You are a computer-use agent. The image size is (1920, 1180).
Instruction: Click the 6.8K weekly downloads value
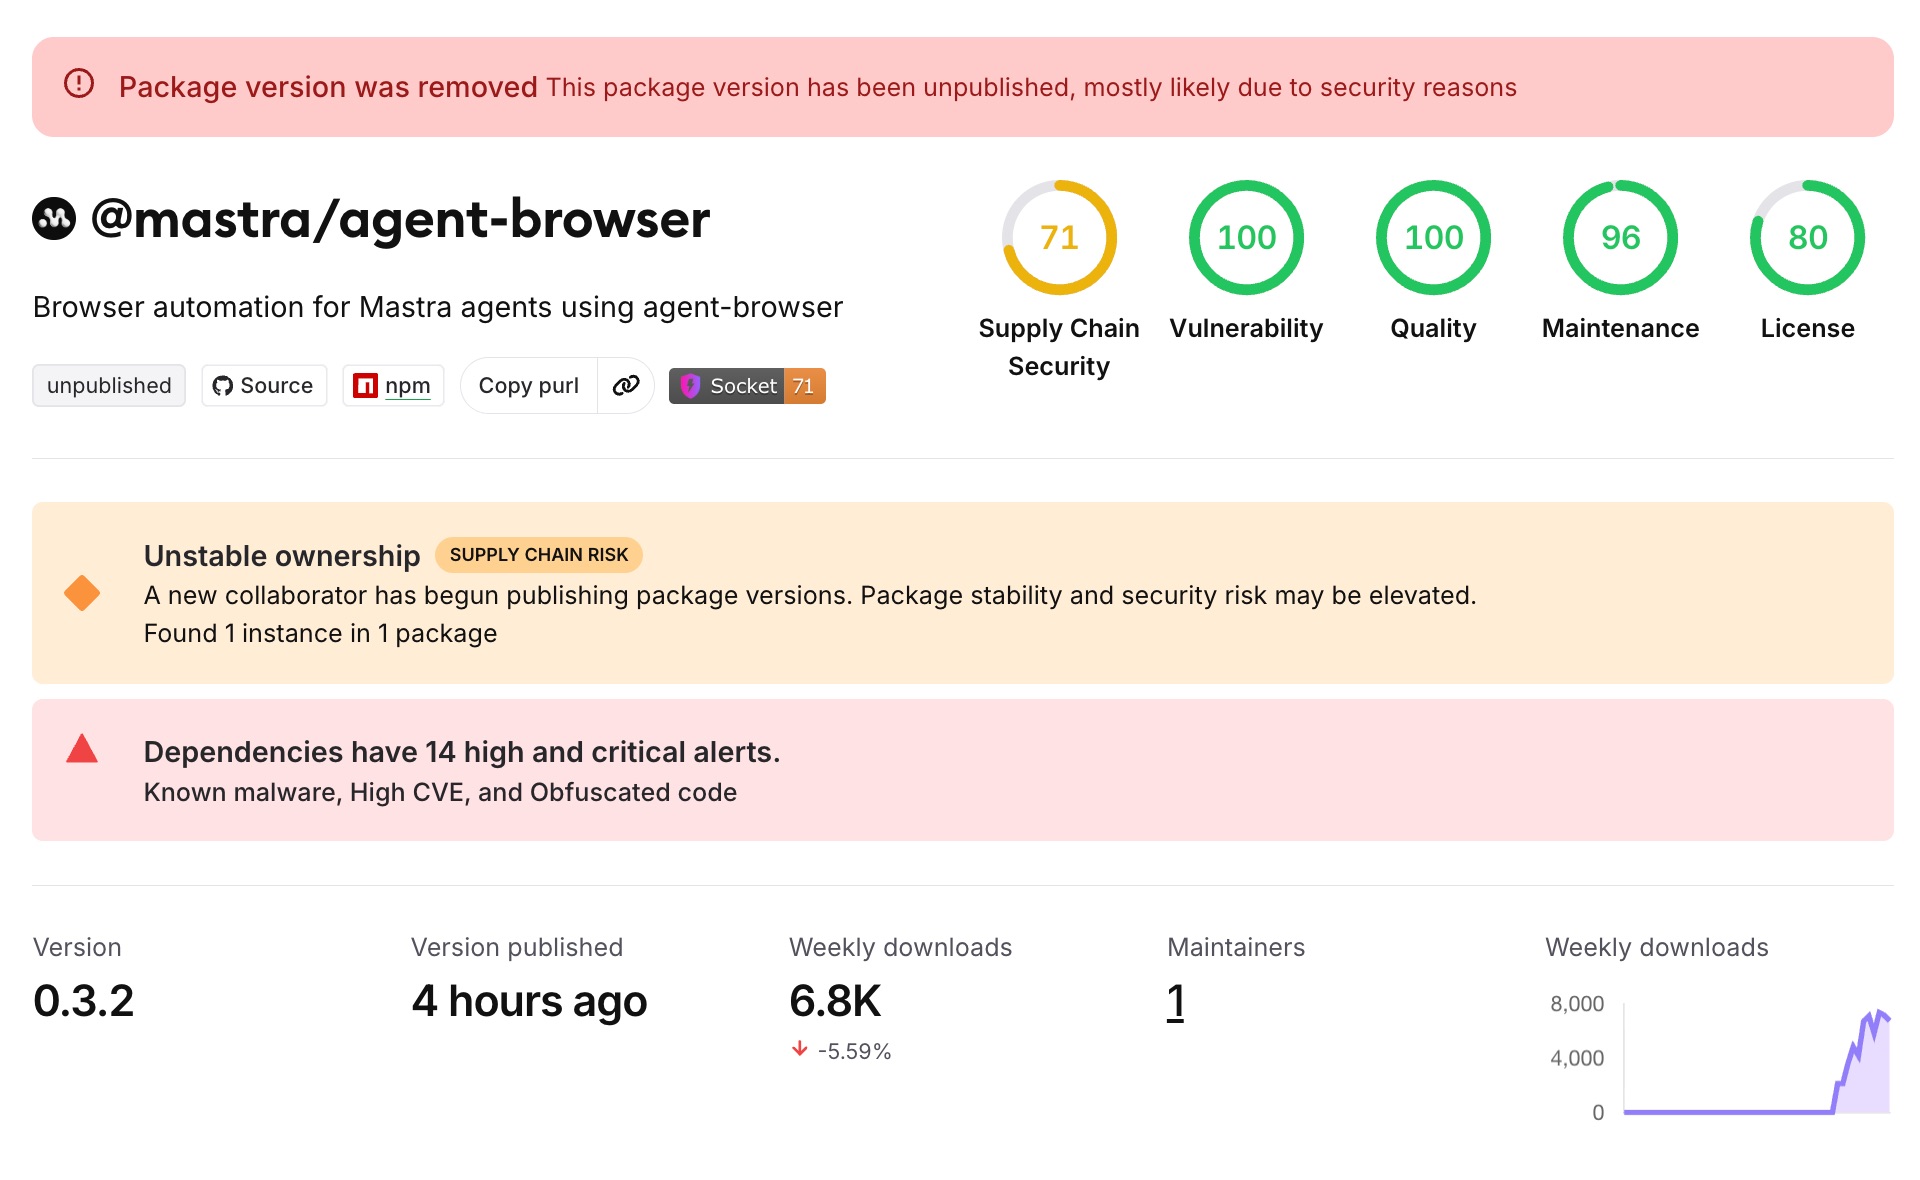[835, 1001]
